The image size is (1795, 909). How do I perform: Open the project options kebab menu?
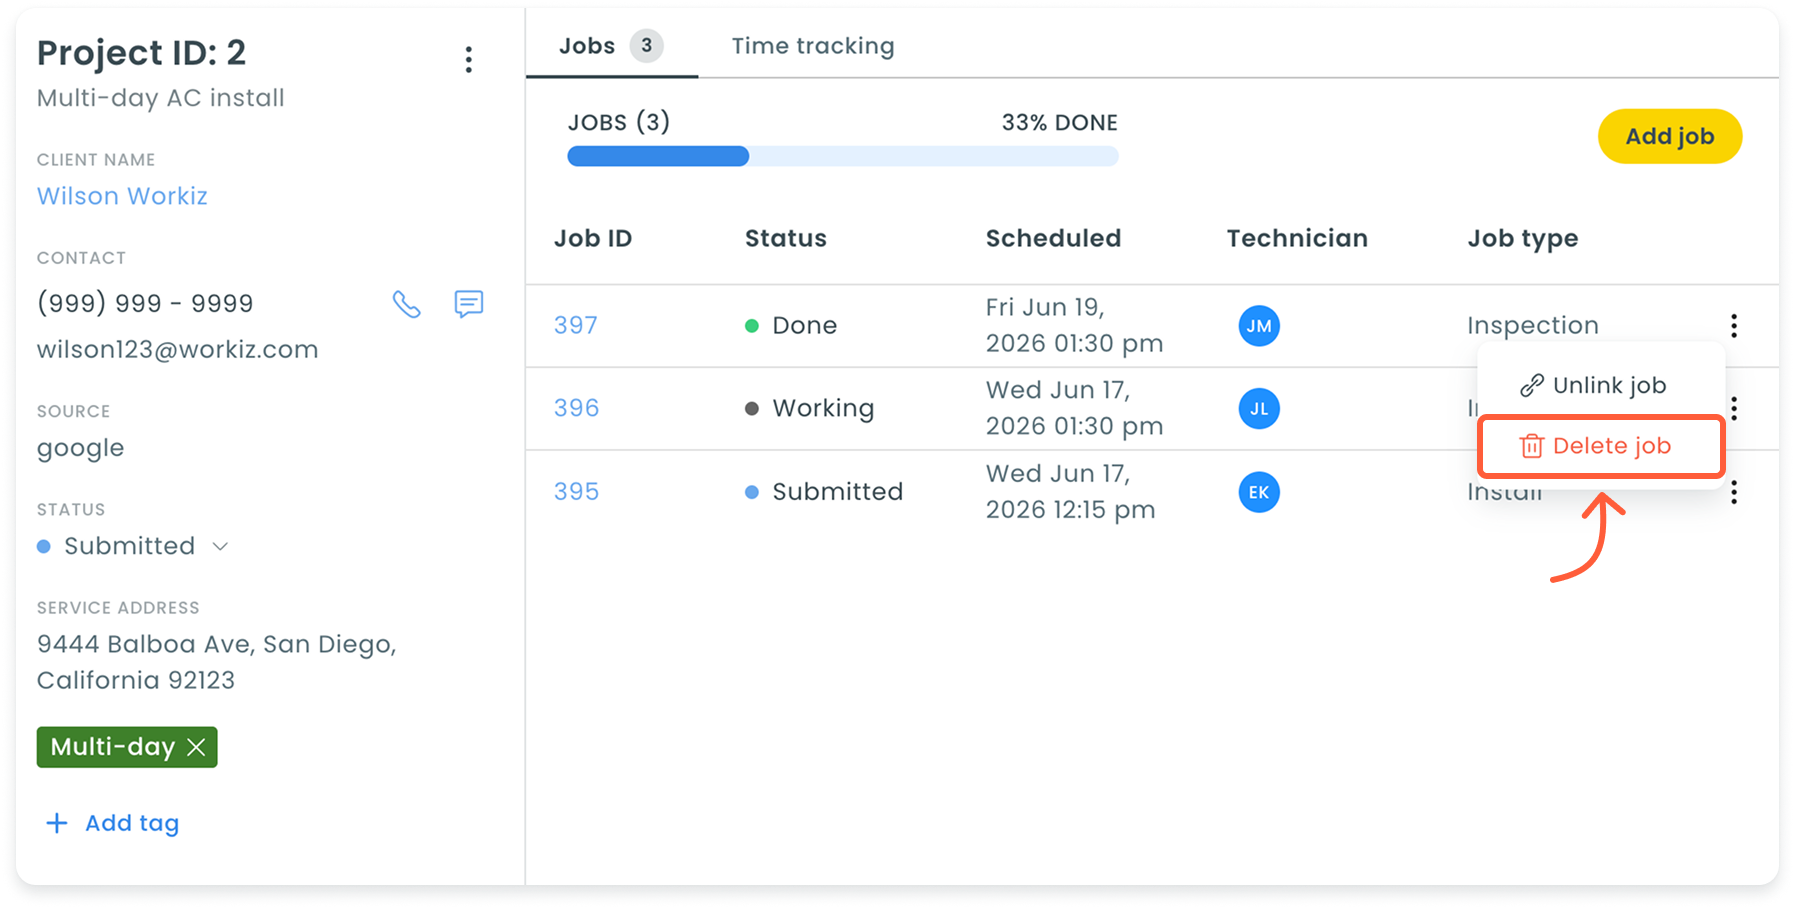click(468, 59)
